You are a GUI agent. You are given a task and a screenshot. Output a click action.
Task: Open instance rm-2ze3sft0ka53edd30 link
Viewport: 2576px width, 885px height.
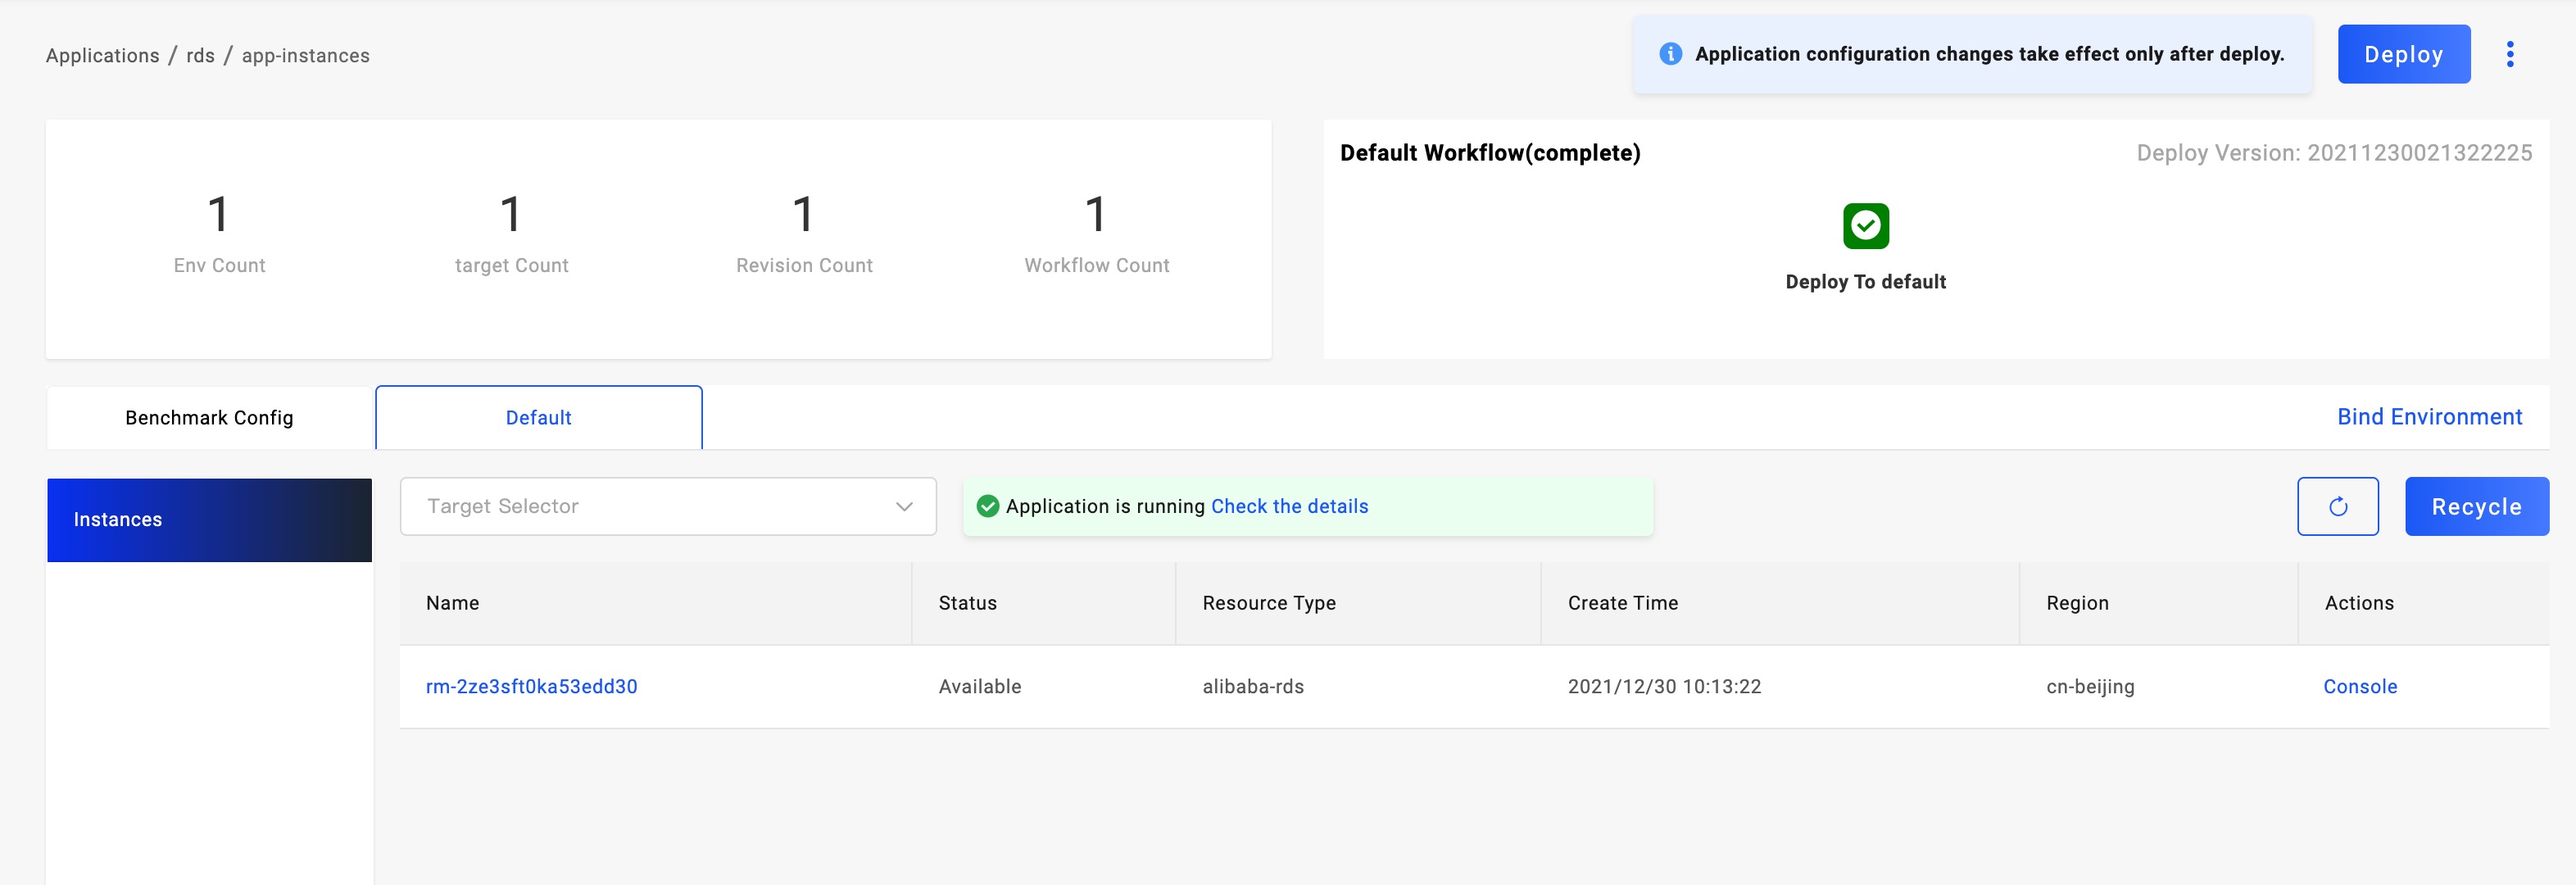click(x=531, y=687)
